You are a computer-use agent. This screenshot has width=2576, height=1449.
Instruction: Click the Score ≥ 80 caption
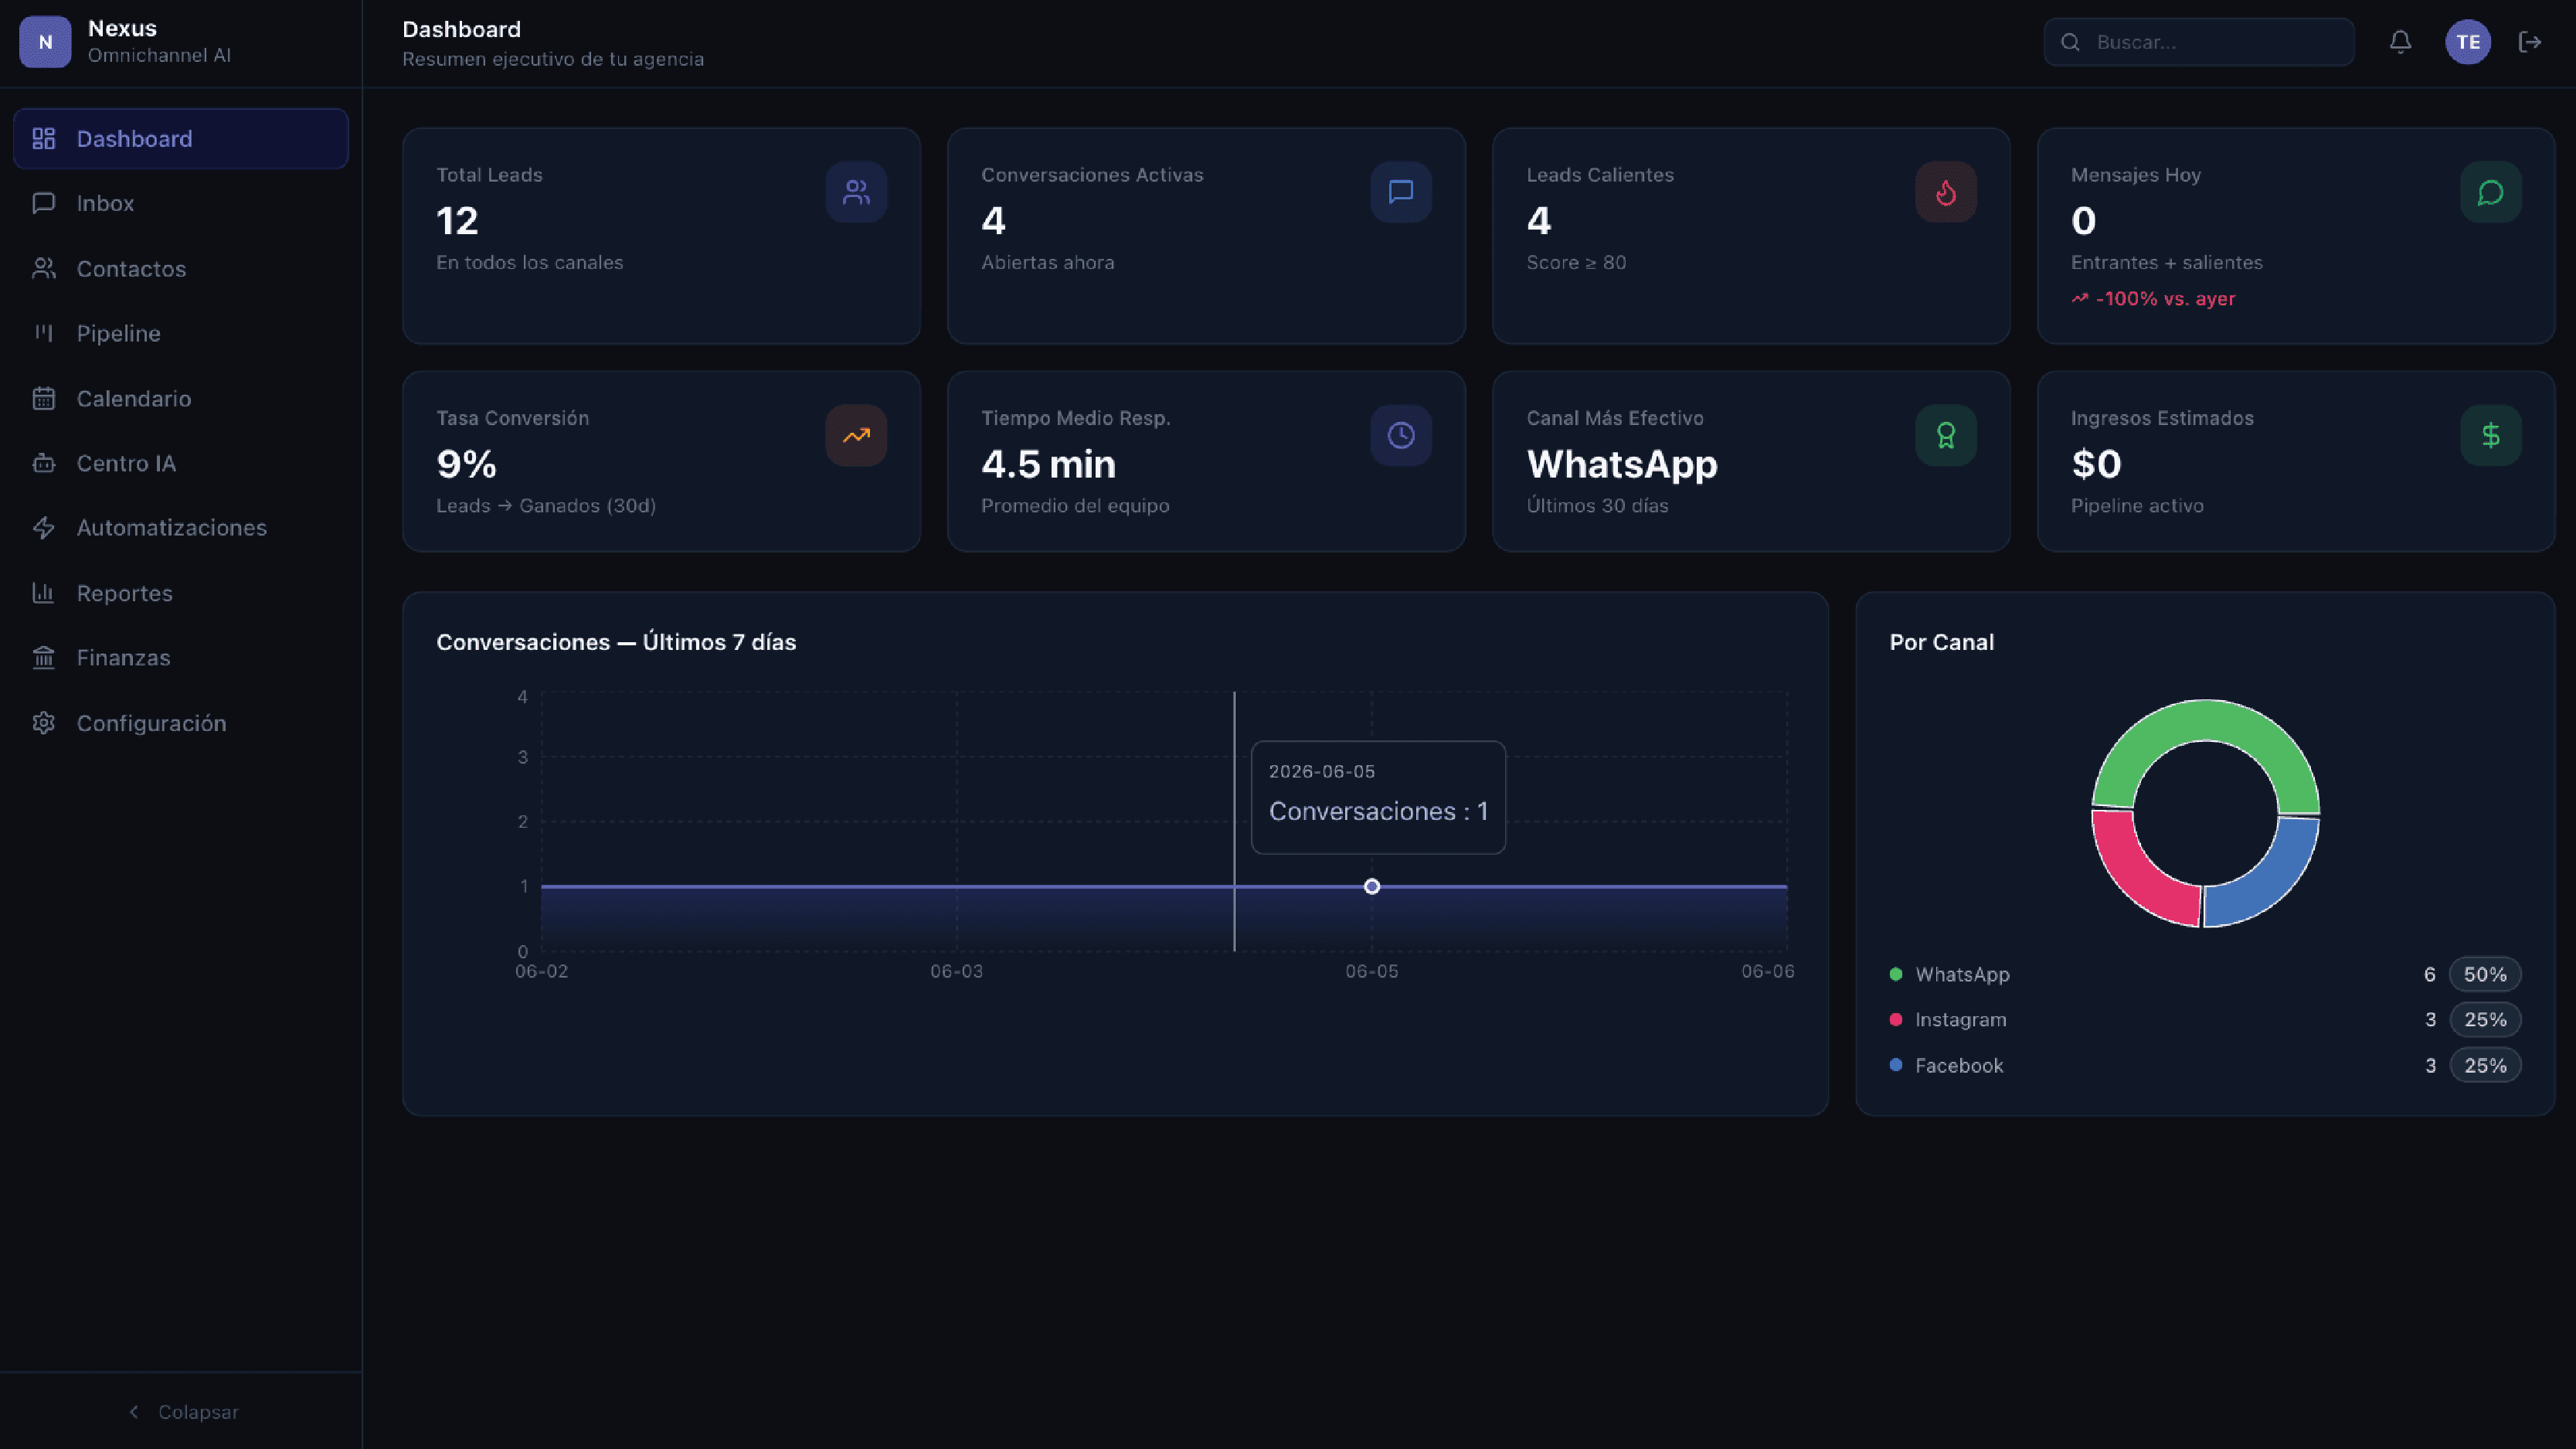1576,262
